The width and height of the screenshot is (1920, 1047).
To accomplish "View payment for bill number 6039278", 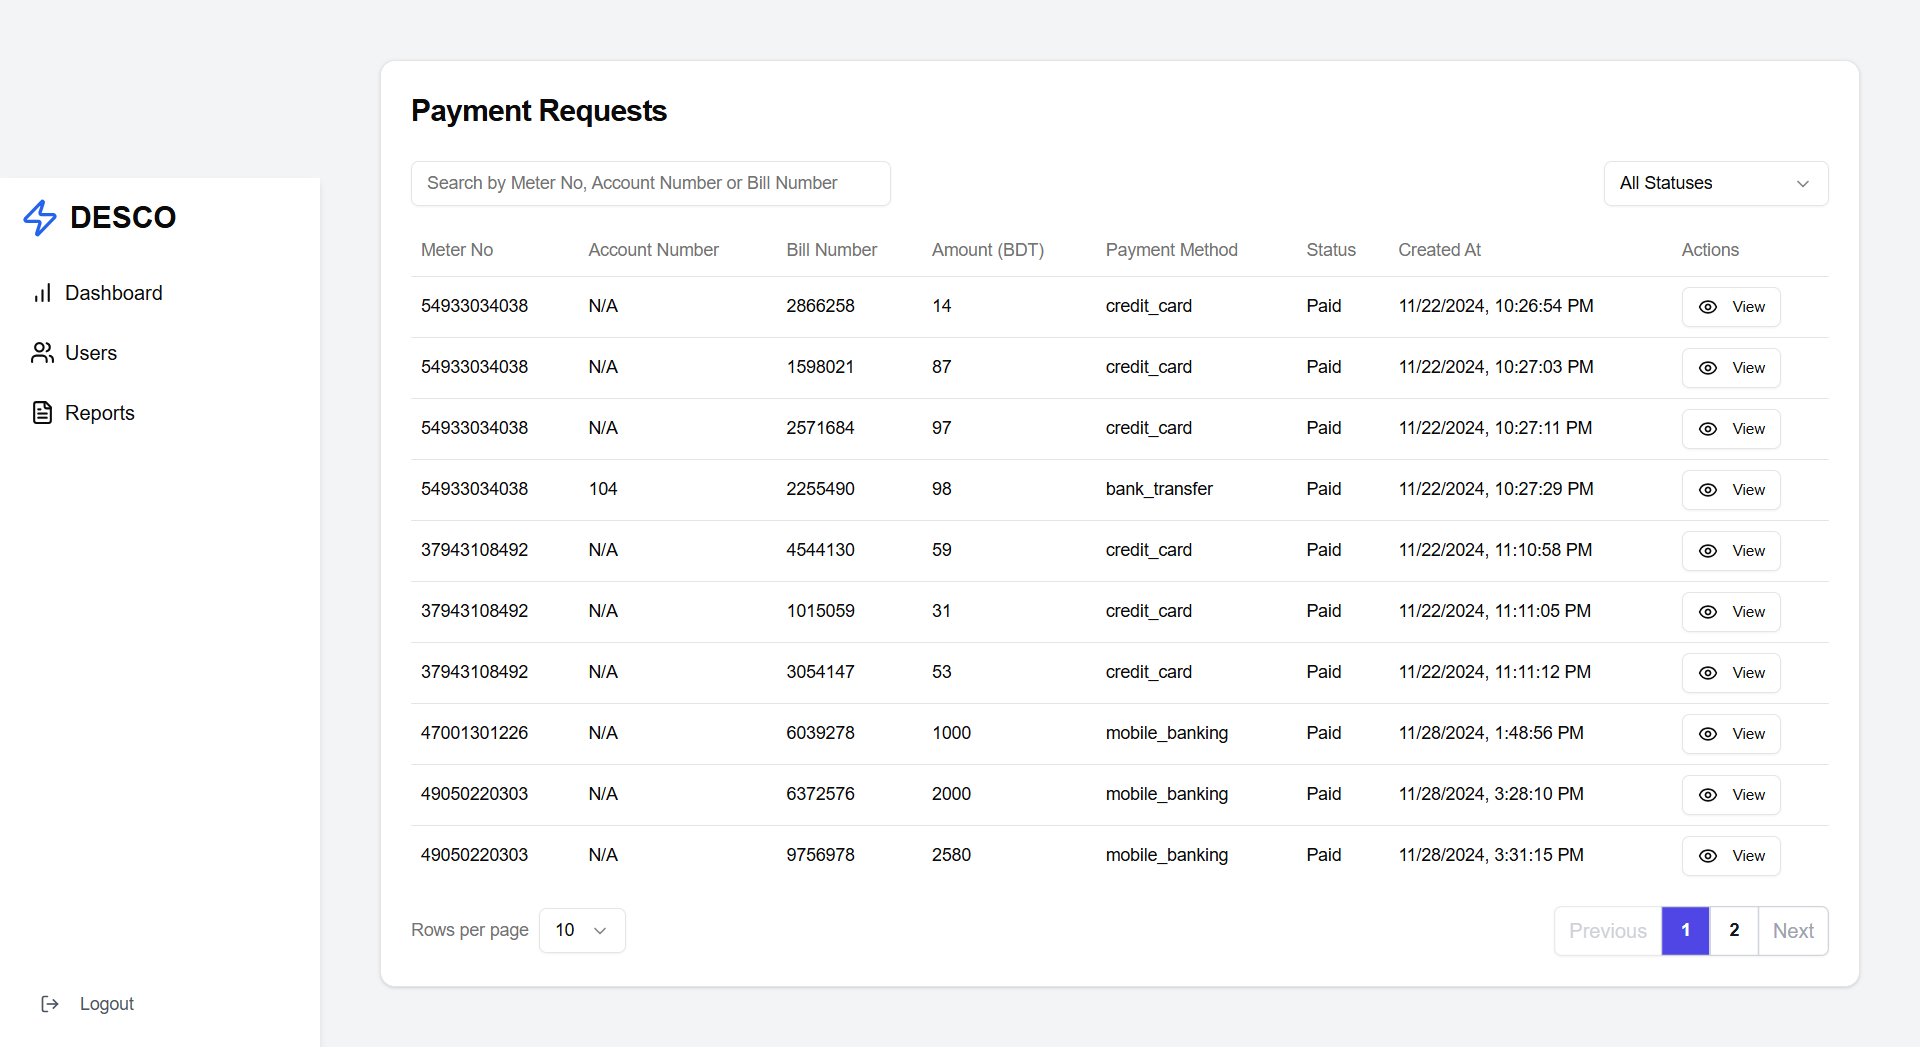I will (x=1731, y=734).
